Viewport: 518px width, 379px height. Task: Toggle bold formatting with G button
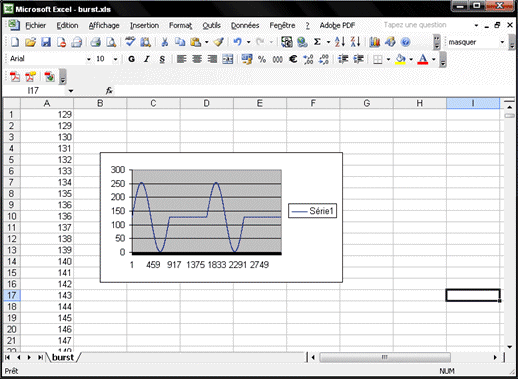tap(132, 59)
